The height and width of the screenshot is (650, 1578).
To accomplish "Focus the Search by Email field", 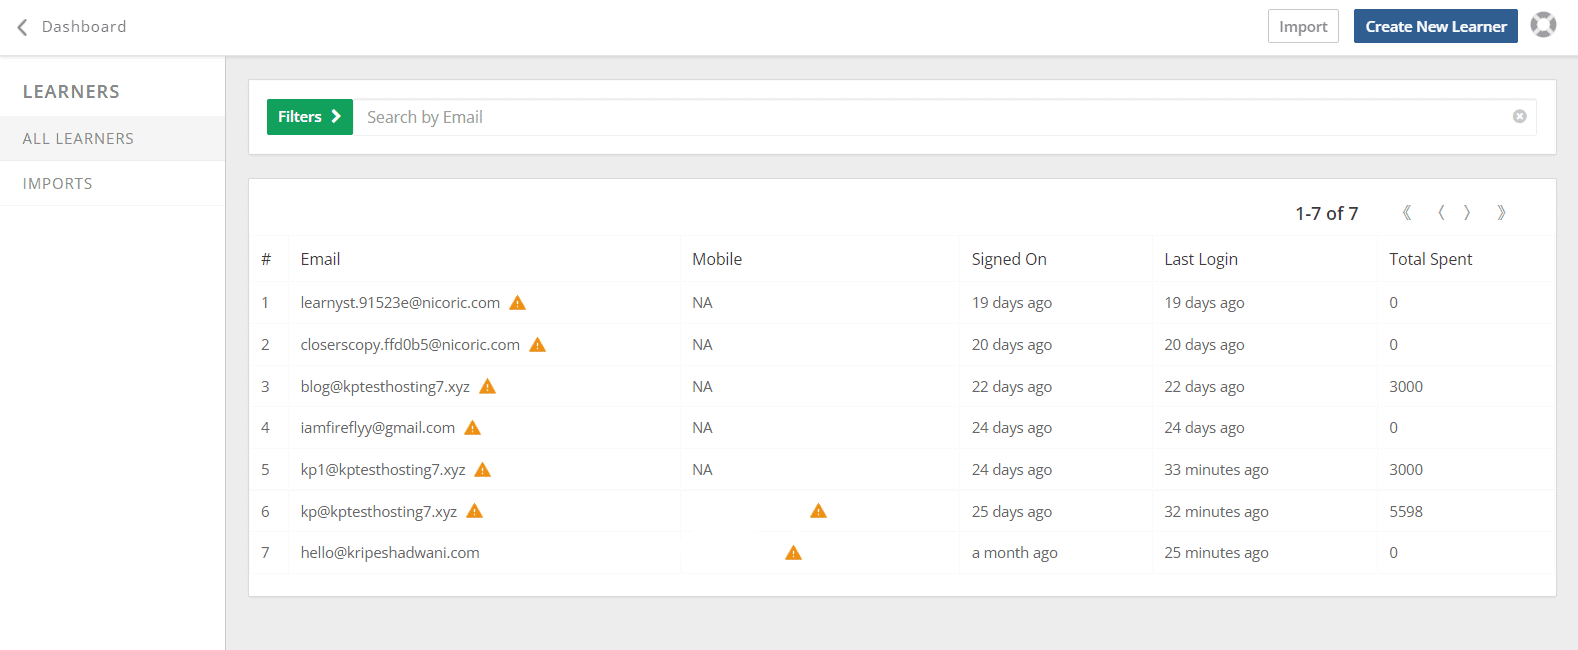I will 930,117.
